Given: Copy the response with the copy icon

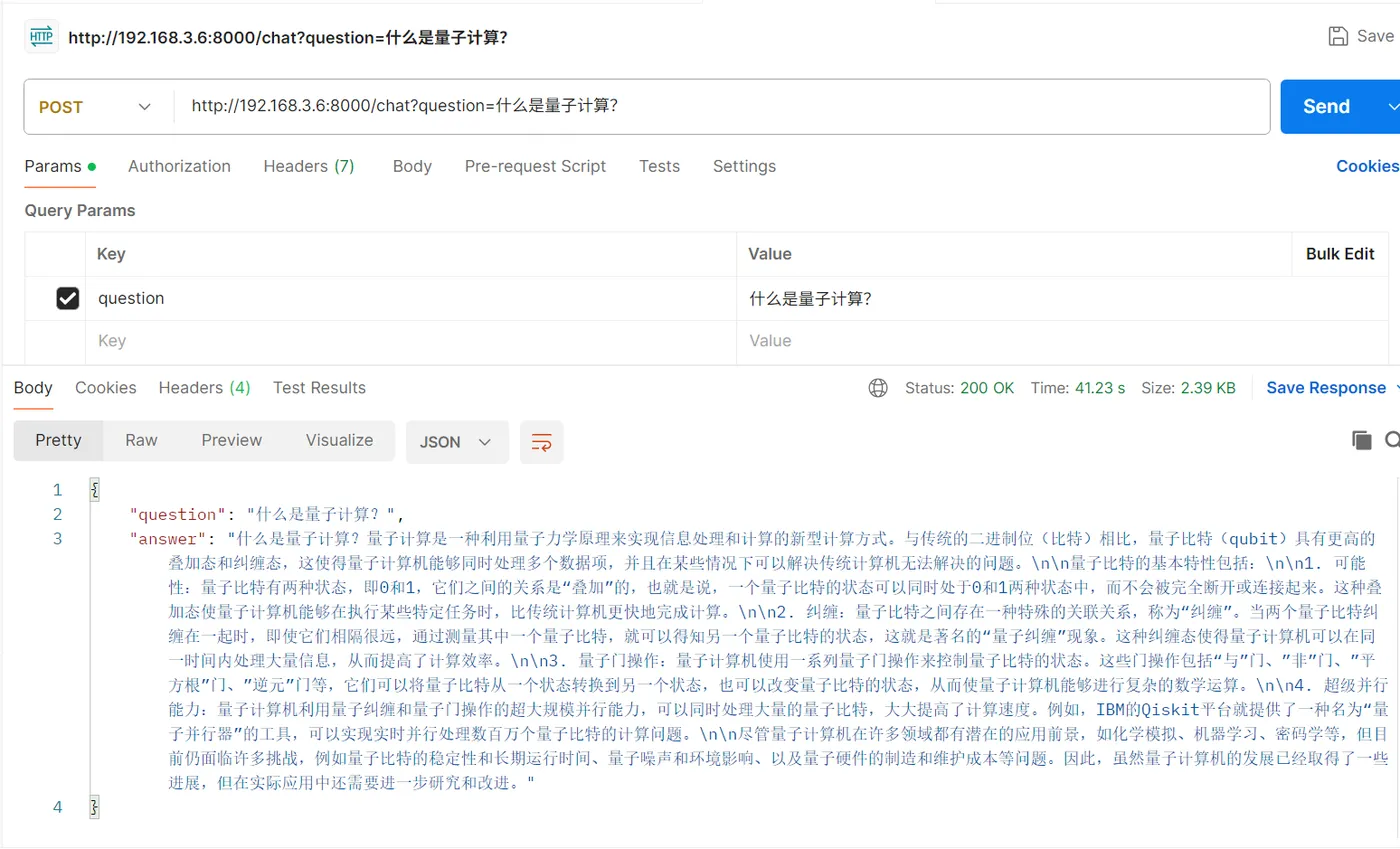Looking at the screenshot, I should pos(1361,440).
